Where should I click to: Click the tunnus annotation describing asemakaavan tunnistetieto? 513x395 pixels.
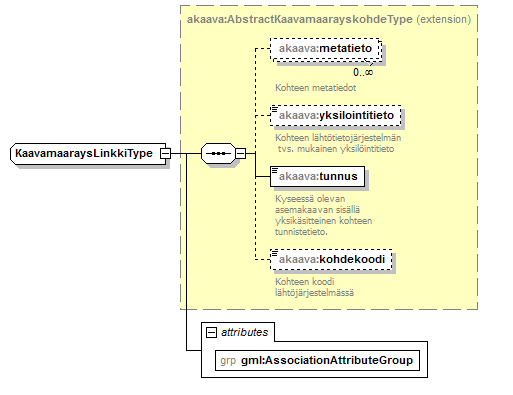point(323,215)
